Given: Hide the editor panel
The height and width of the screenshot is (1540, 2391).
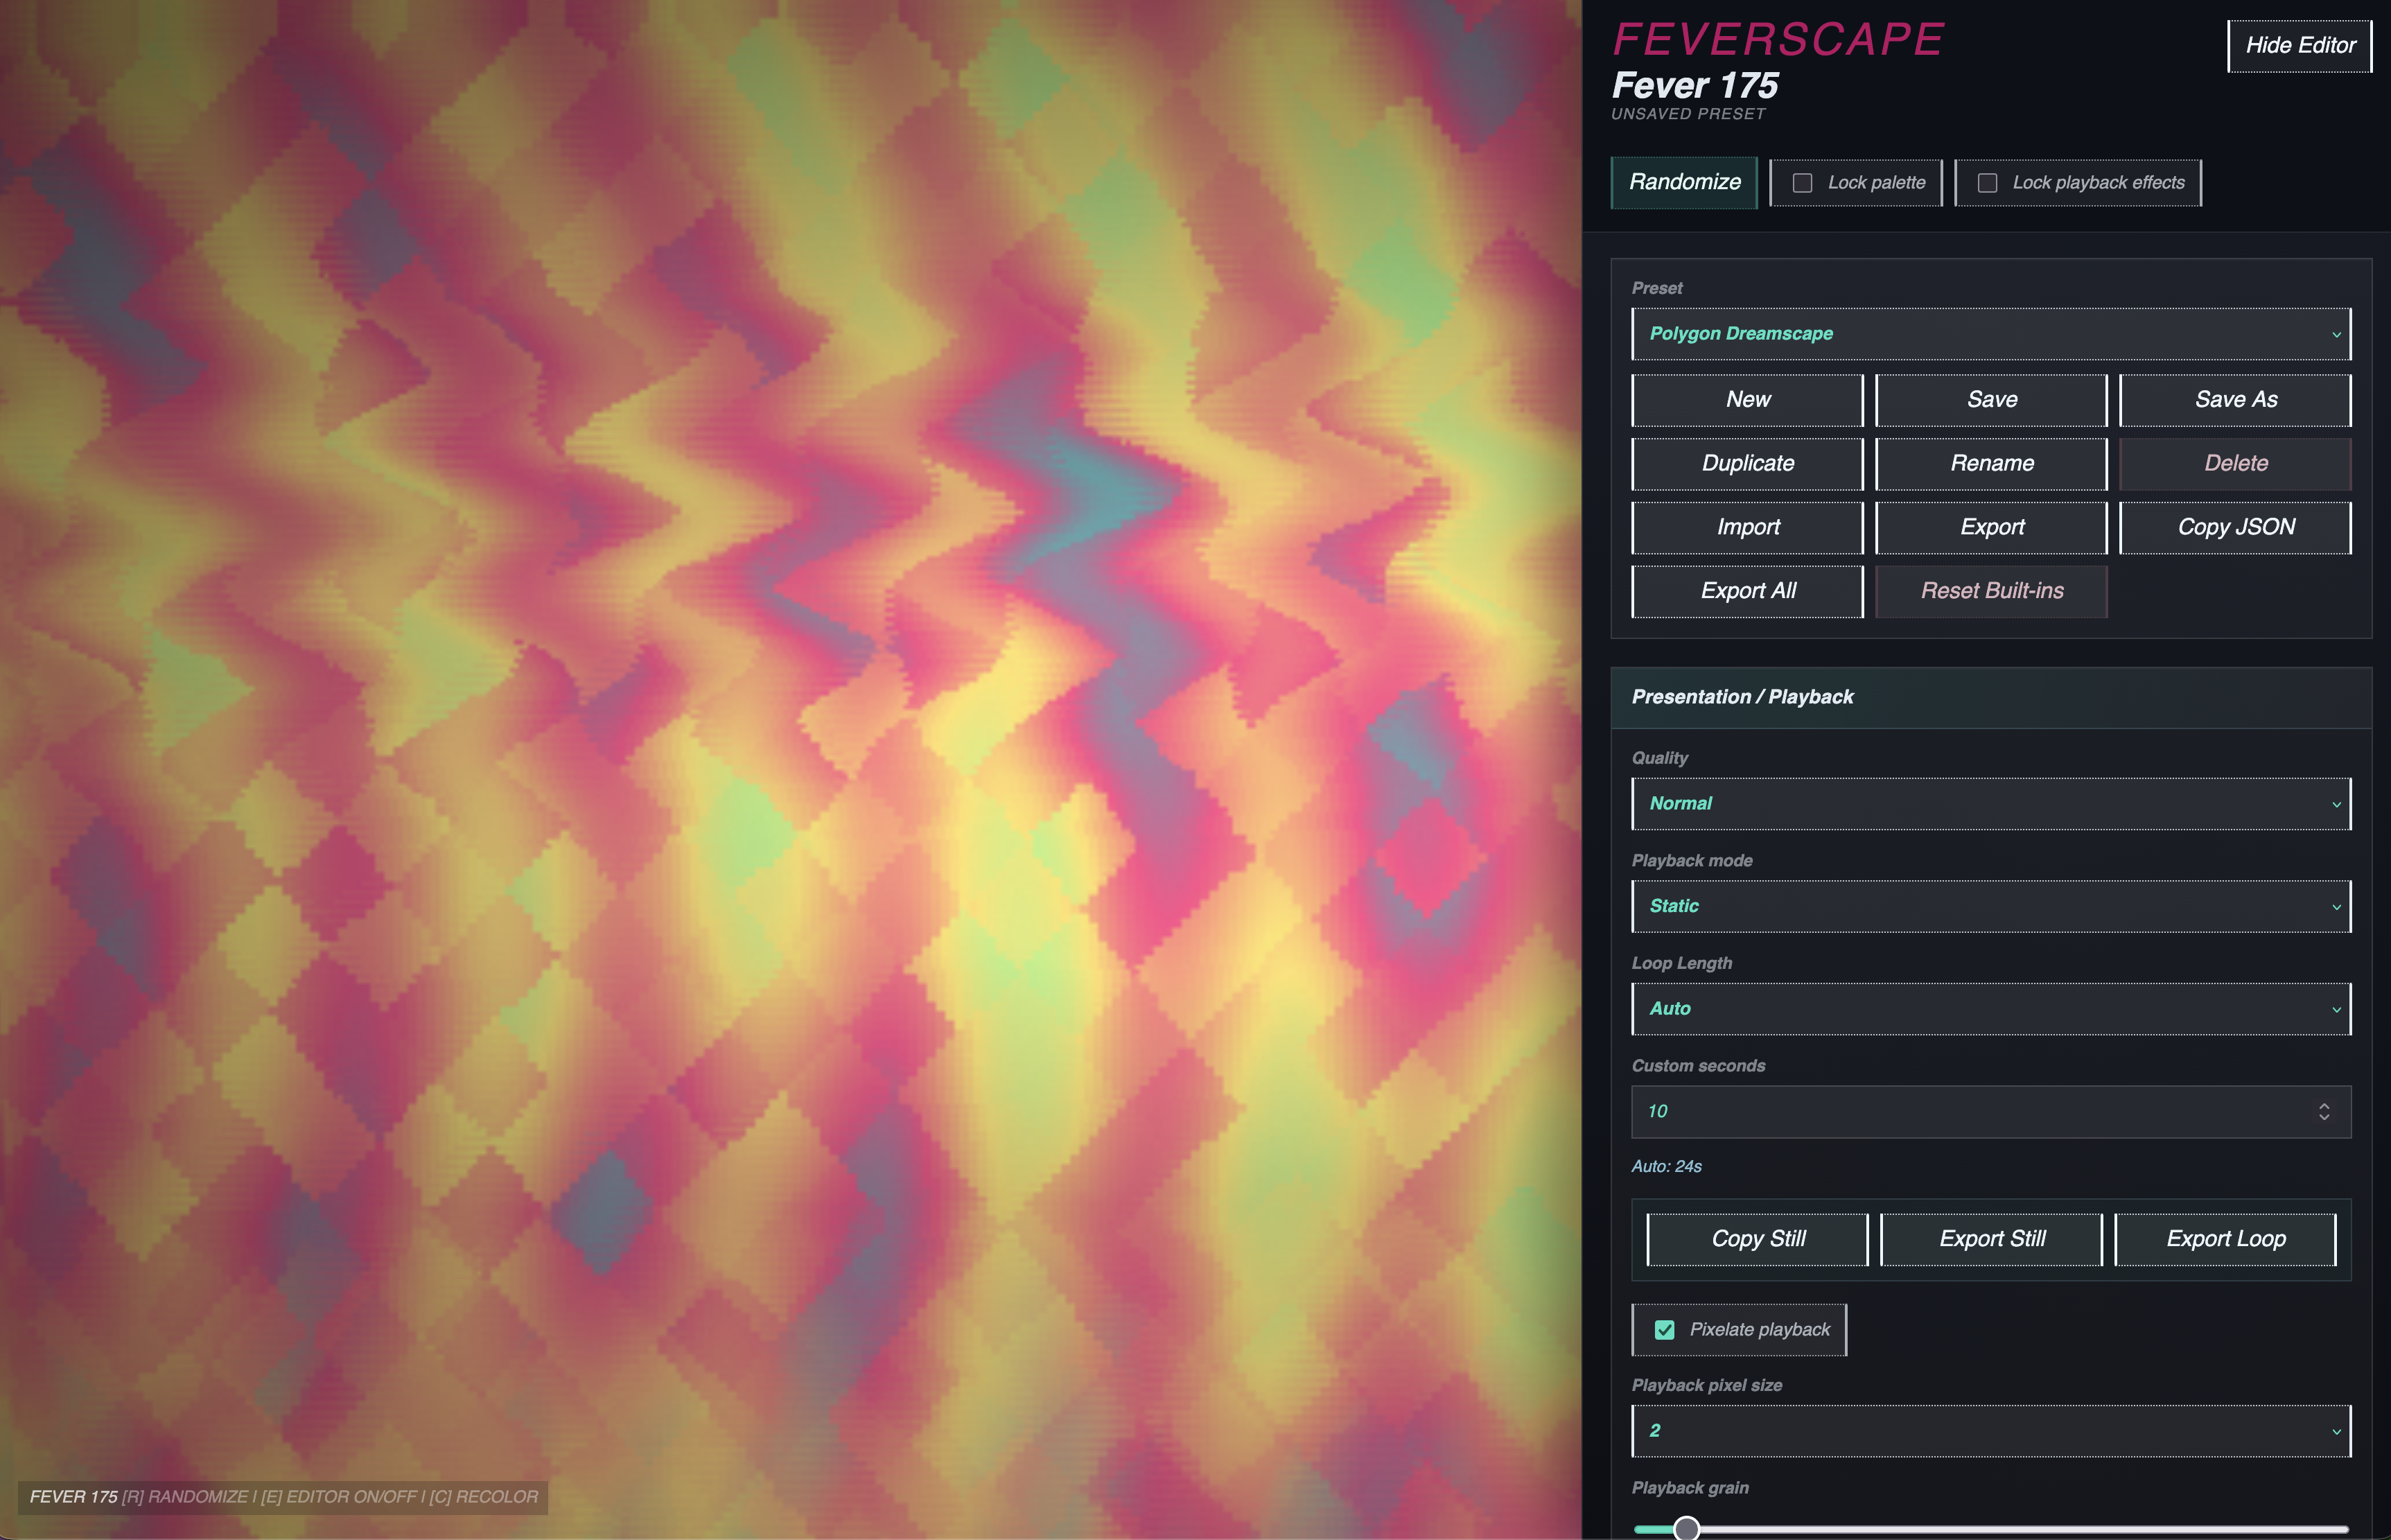Looking at the screenshot, I should (x=2300, y=46).
